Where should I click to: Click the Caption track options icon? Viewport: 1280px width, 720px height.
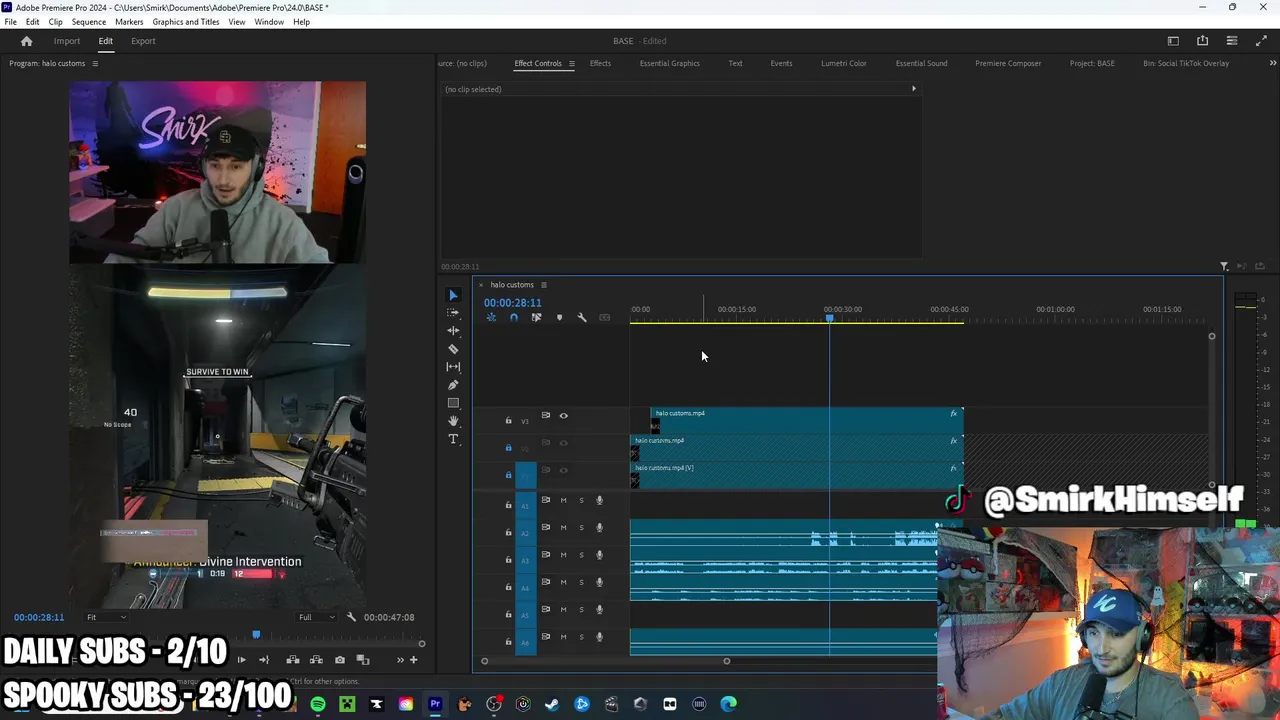(604, 318)
